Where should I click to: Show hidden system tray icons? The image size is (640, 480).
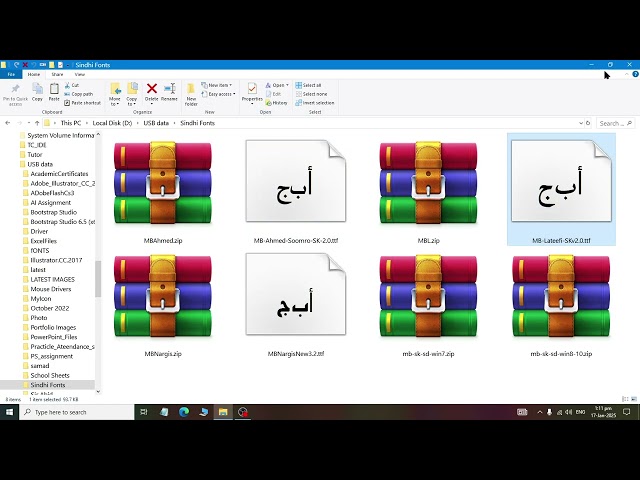[540, 412]
